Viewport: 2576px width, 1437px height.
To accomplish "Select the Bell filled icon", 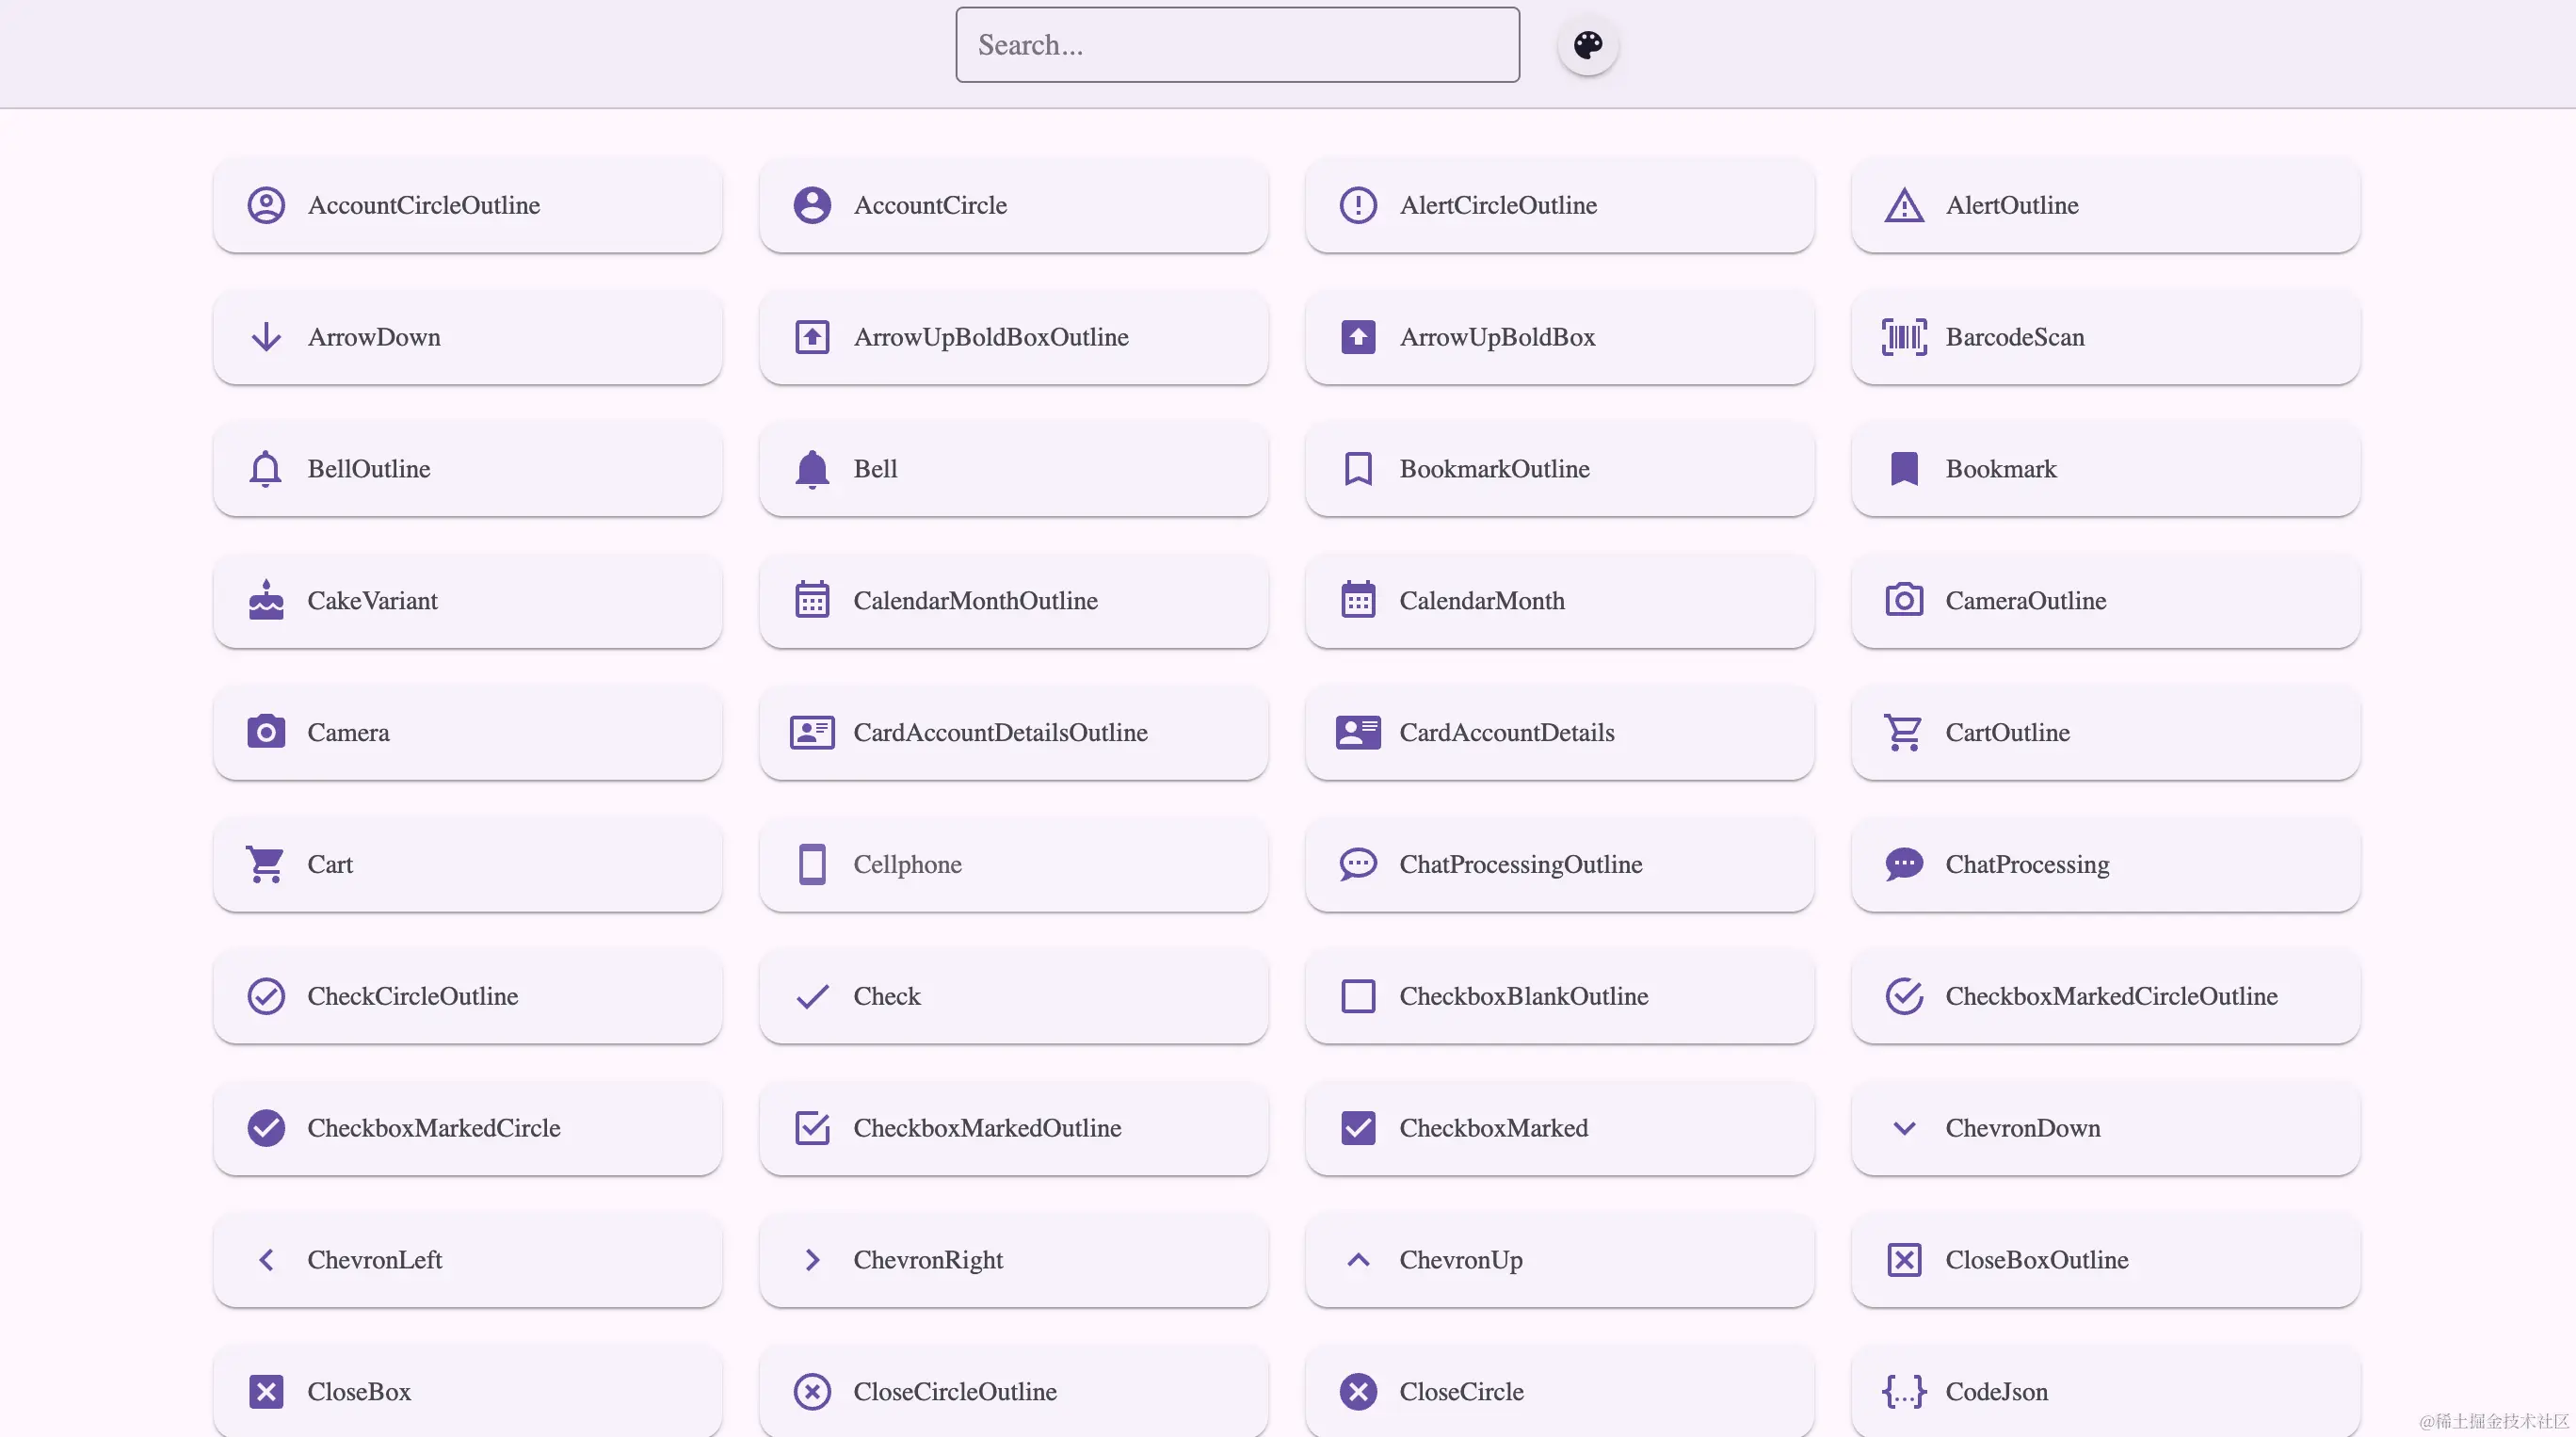I will point(811,469).
